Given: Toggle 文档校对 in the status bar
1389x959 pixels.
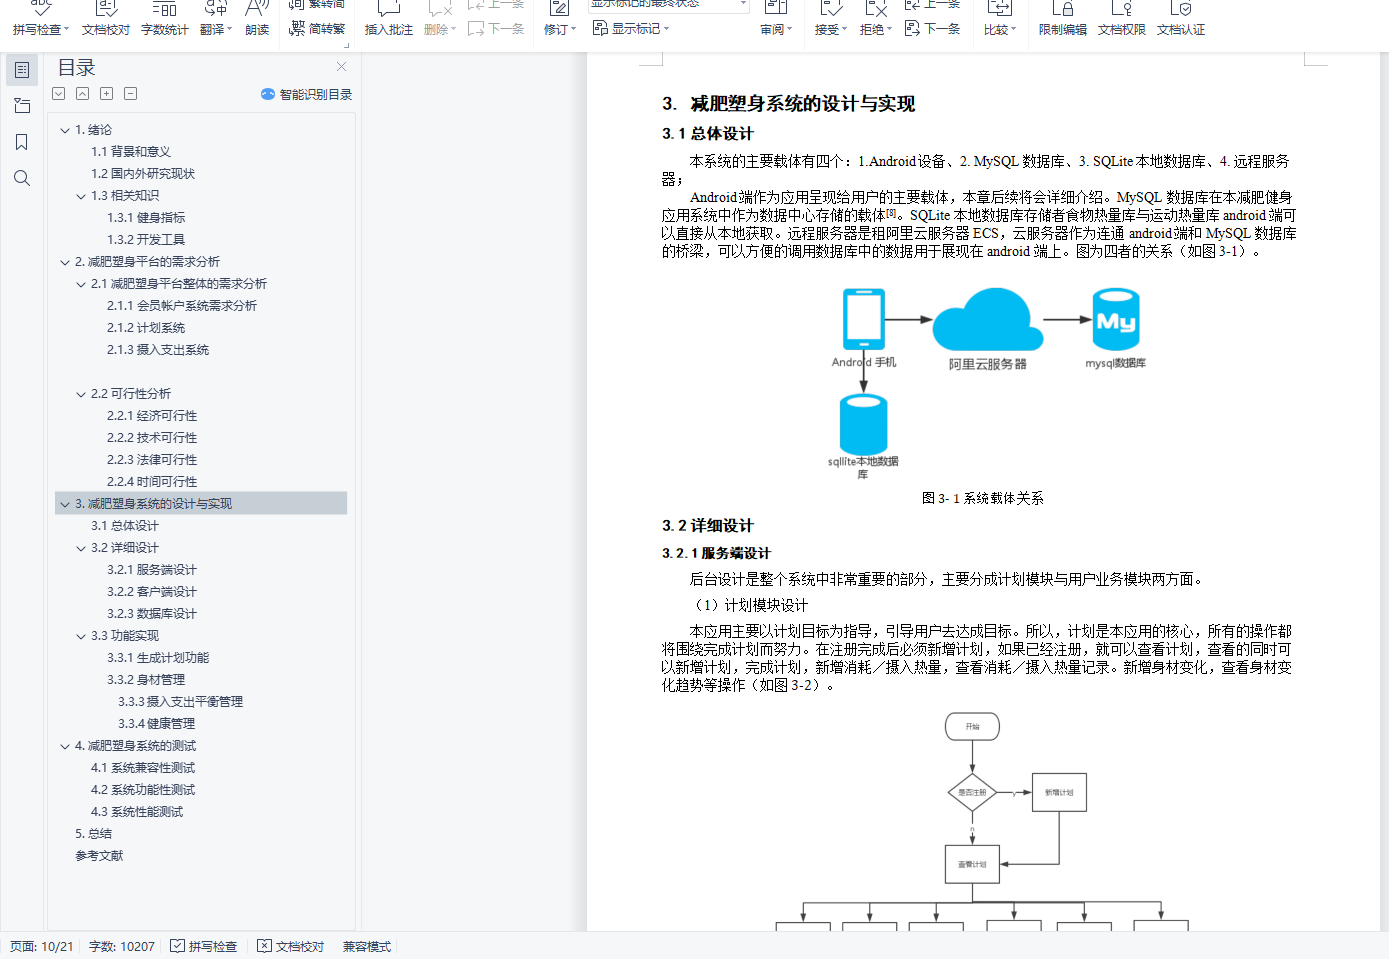Looking at the screenshot, I should (x=290, y=946).
